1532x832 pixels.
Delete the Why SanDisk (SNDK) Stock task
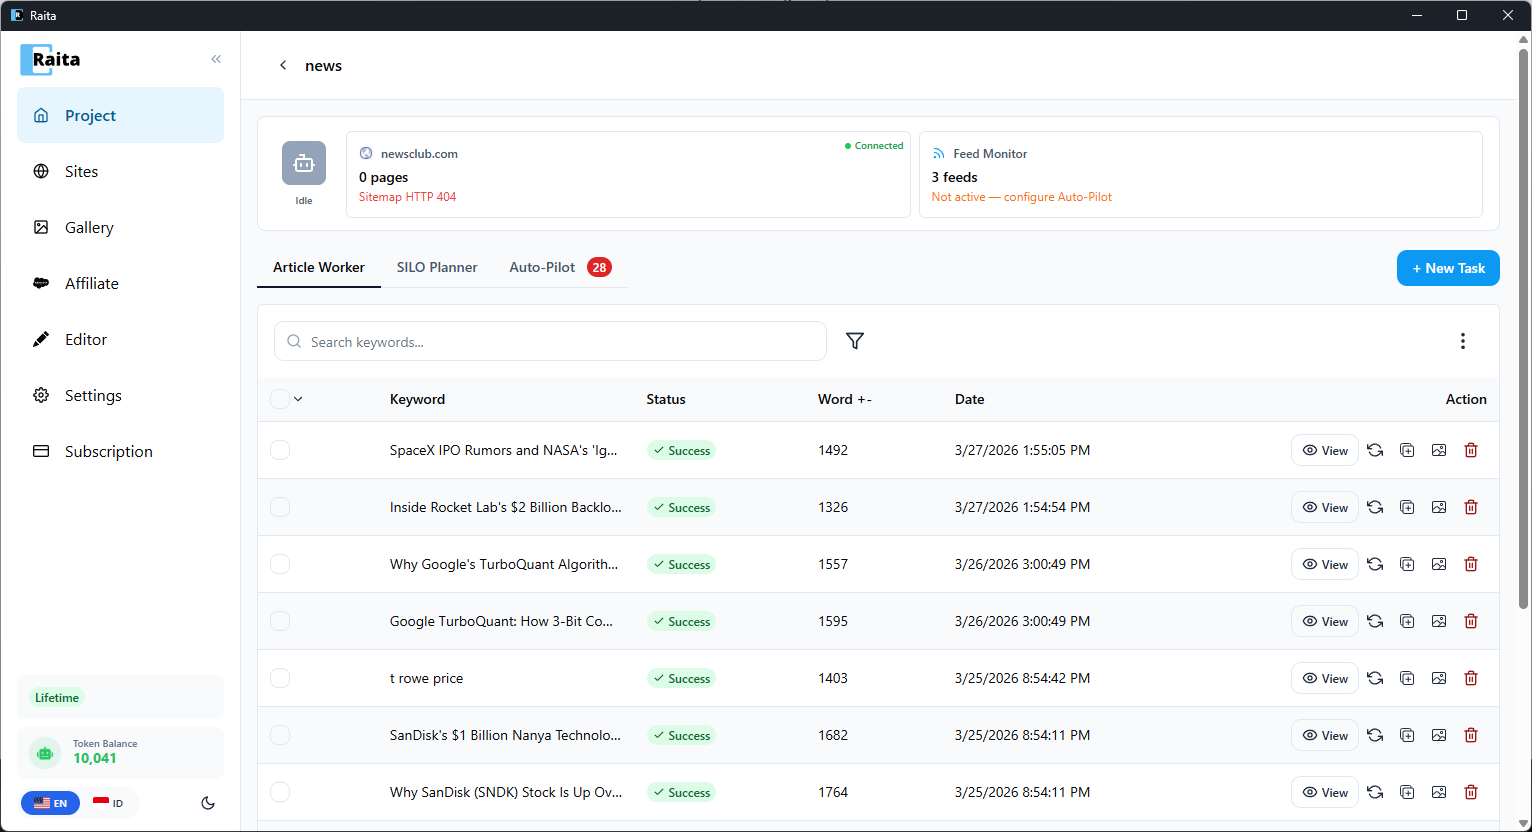point(1471,792)
